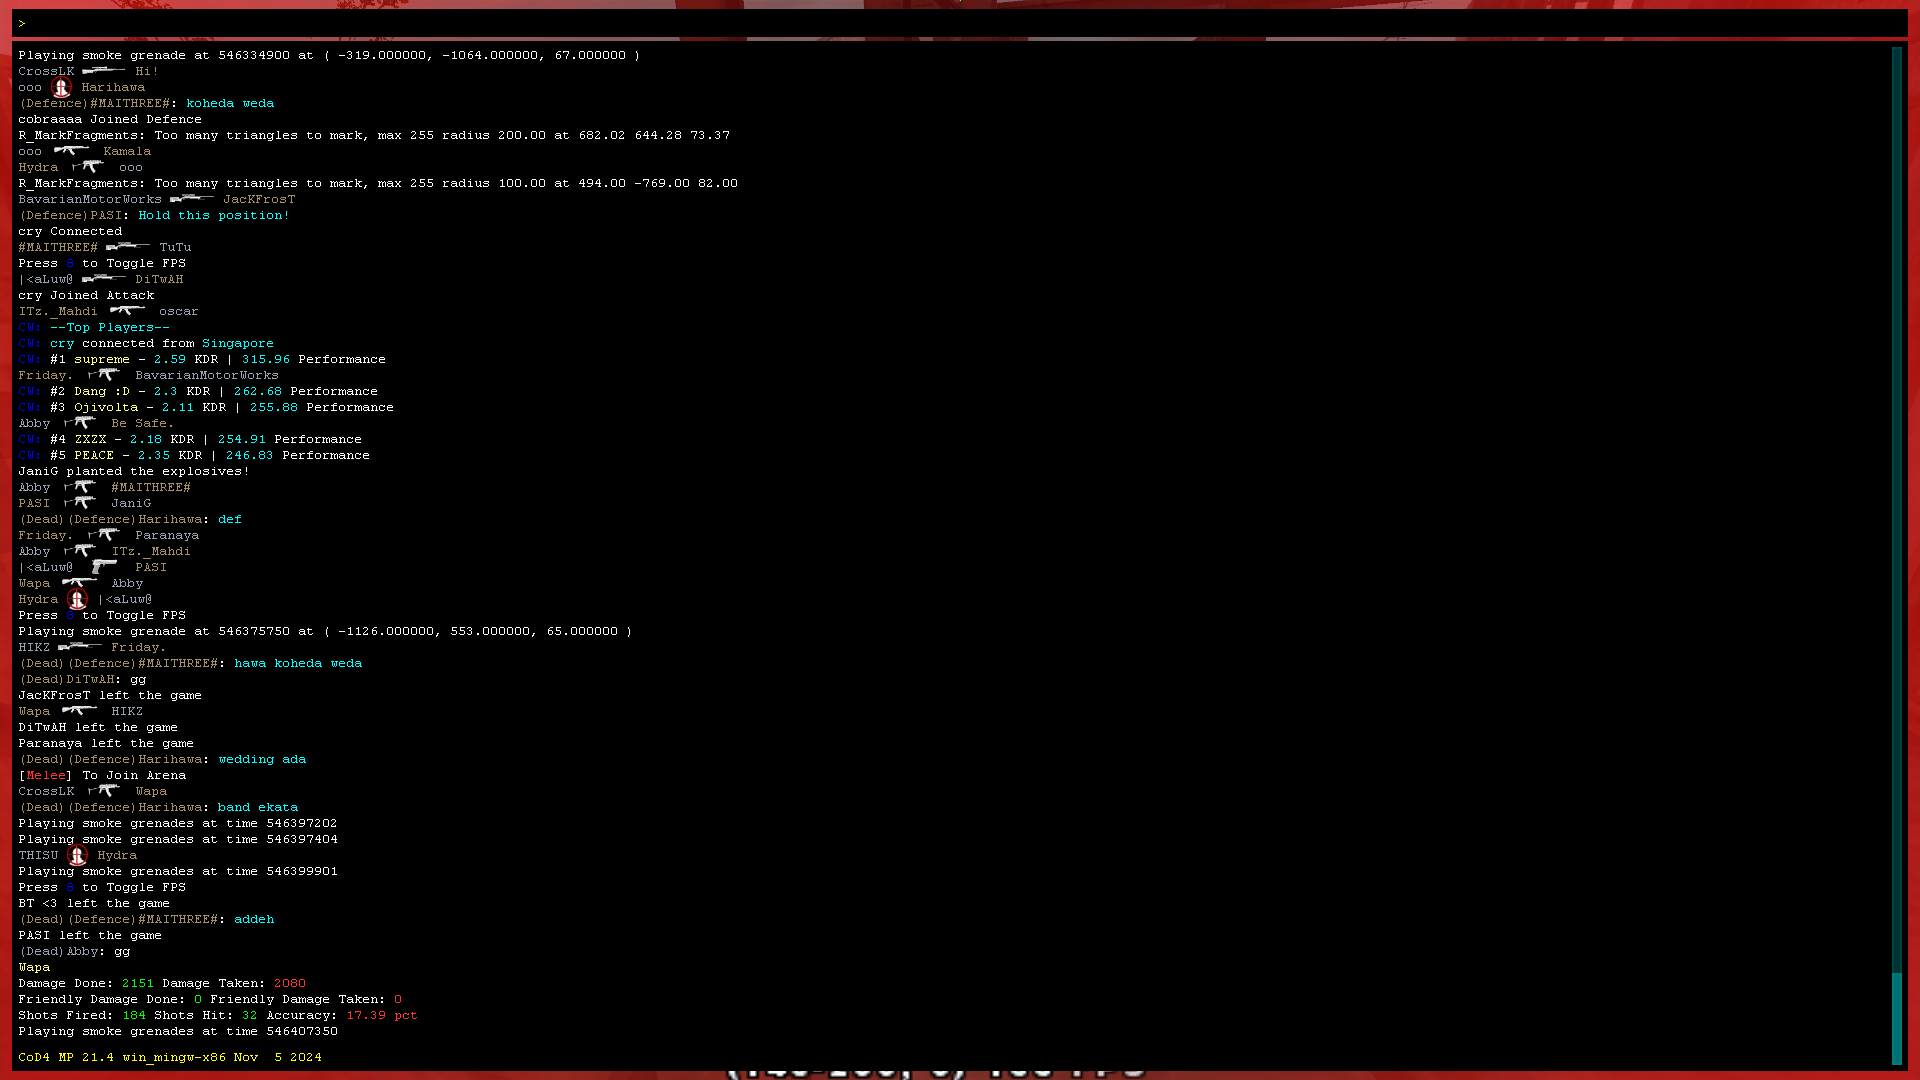Click the sniper icon before JacKFrosT
Image resolution: width=1920 pixels, height=1080 pixels.
tap(191, 199)
